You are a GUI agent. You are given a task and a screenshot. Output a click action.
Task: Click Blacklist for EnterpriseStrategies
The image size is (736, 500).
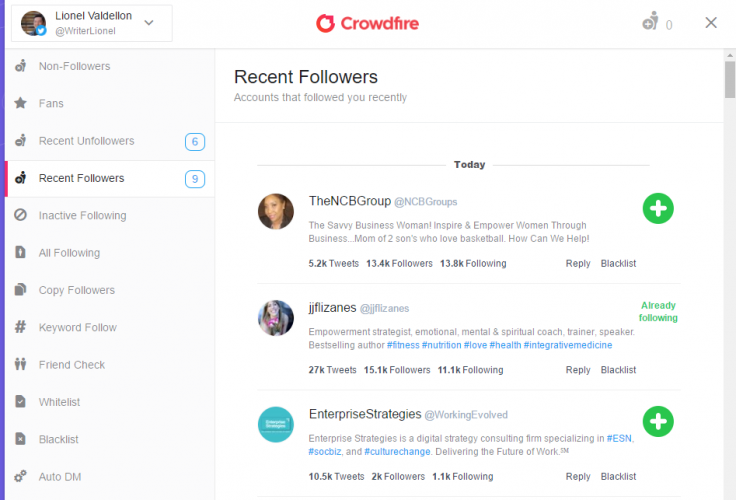tap(618, 477)
